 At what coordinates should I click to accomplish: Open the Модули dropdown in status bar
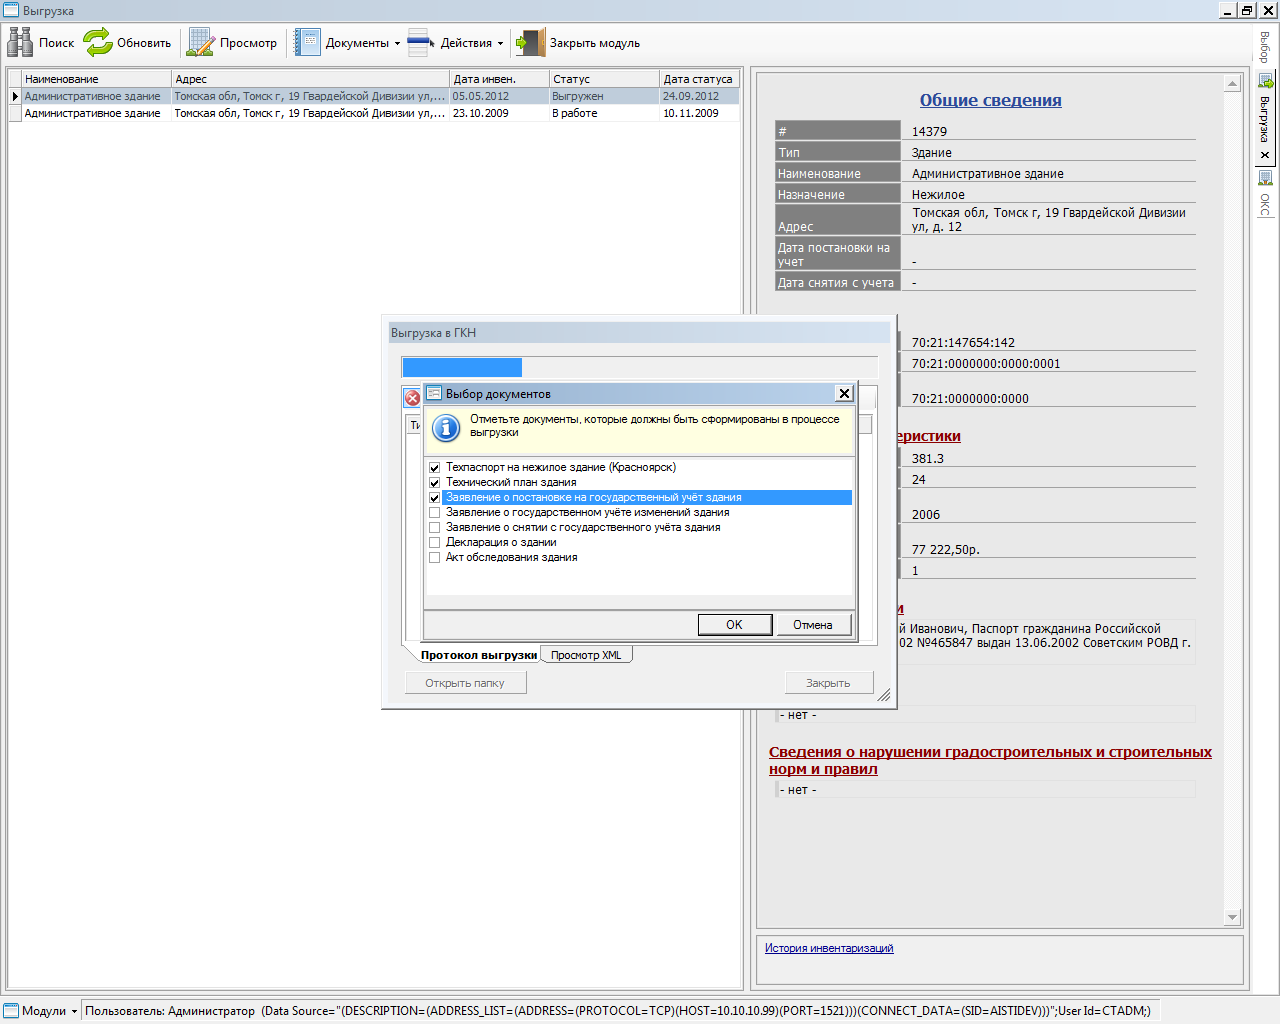[x=74, y=1012]
